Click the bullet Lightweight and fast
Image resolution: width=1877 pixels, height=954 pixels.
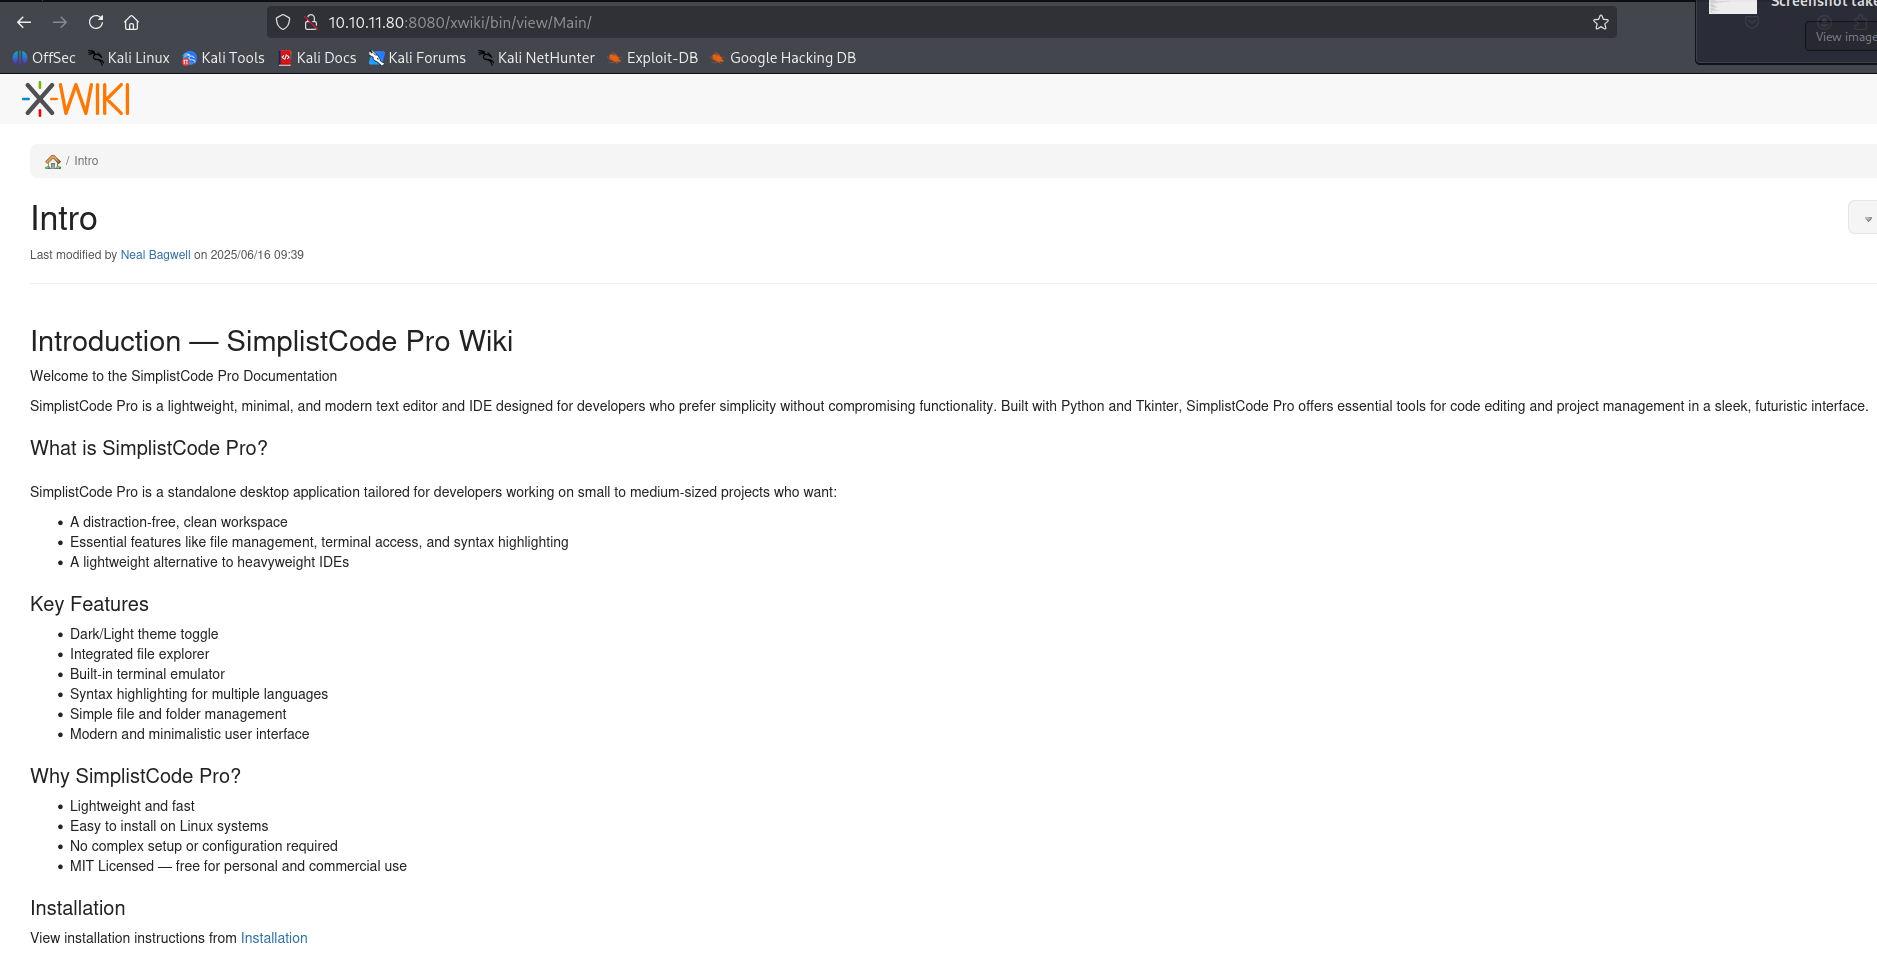coord(132,806)
